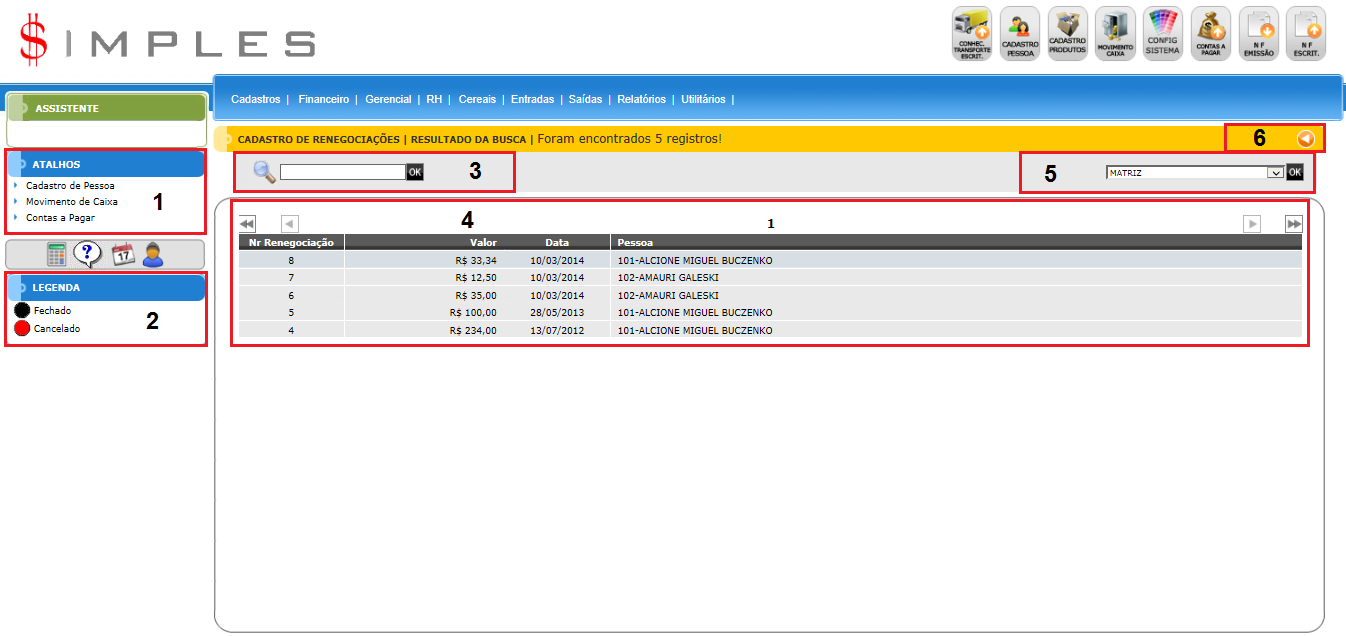Click the search text input field

[x=342, y=172]
